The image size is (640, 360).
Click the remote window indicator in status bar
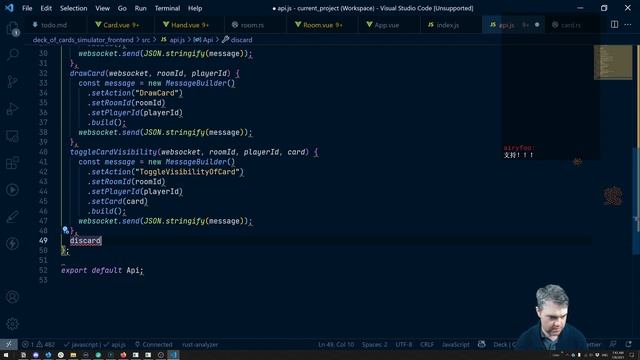coord(9,344)
